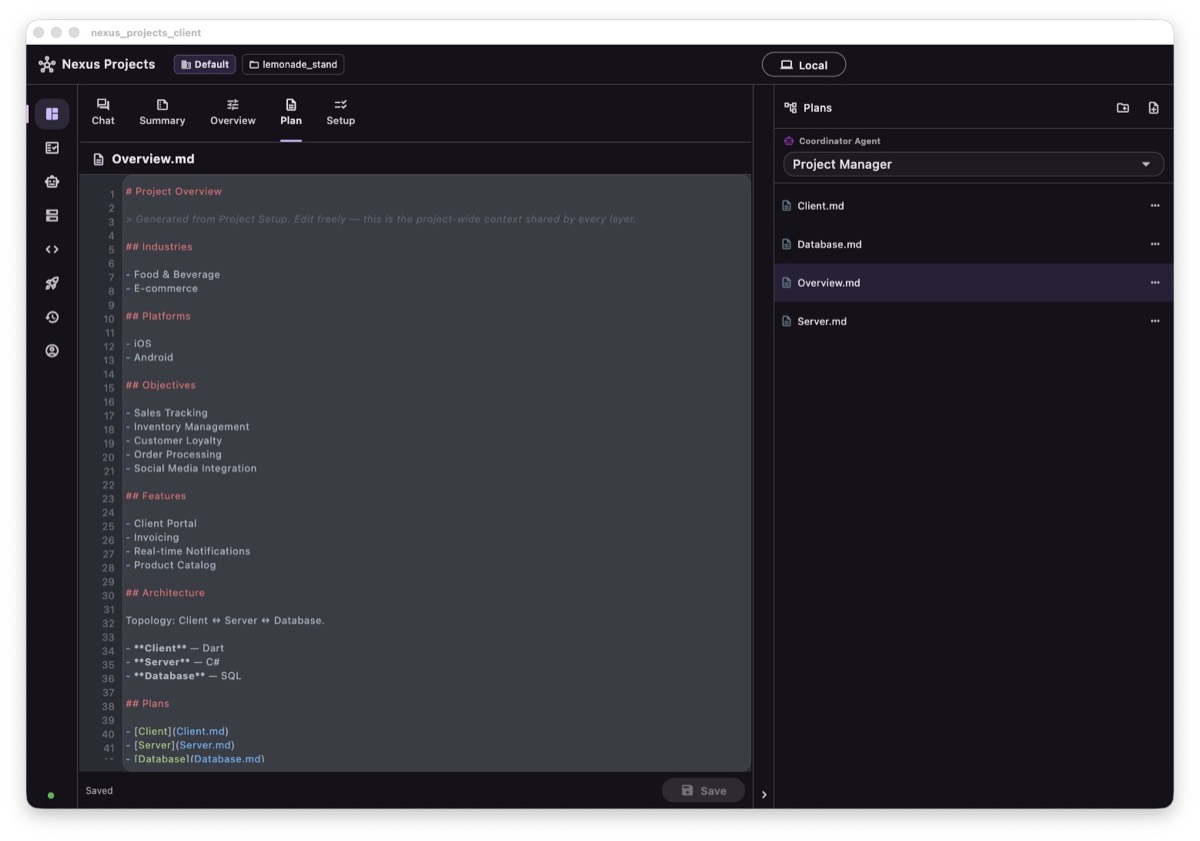Open Client.md in the plans list
This screenshot has height=841, width=1200.
[x=974, y=206]
